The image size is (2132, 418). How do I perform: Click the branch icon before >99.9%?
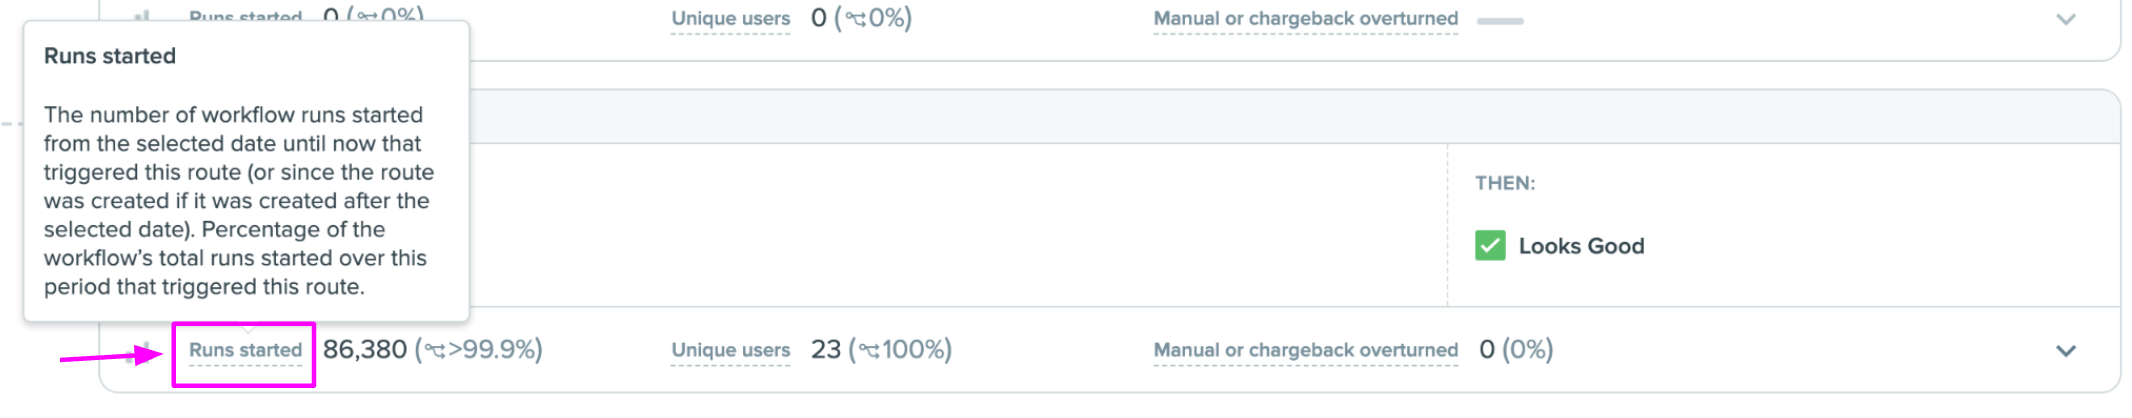click(x=435, y=350)
